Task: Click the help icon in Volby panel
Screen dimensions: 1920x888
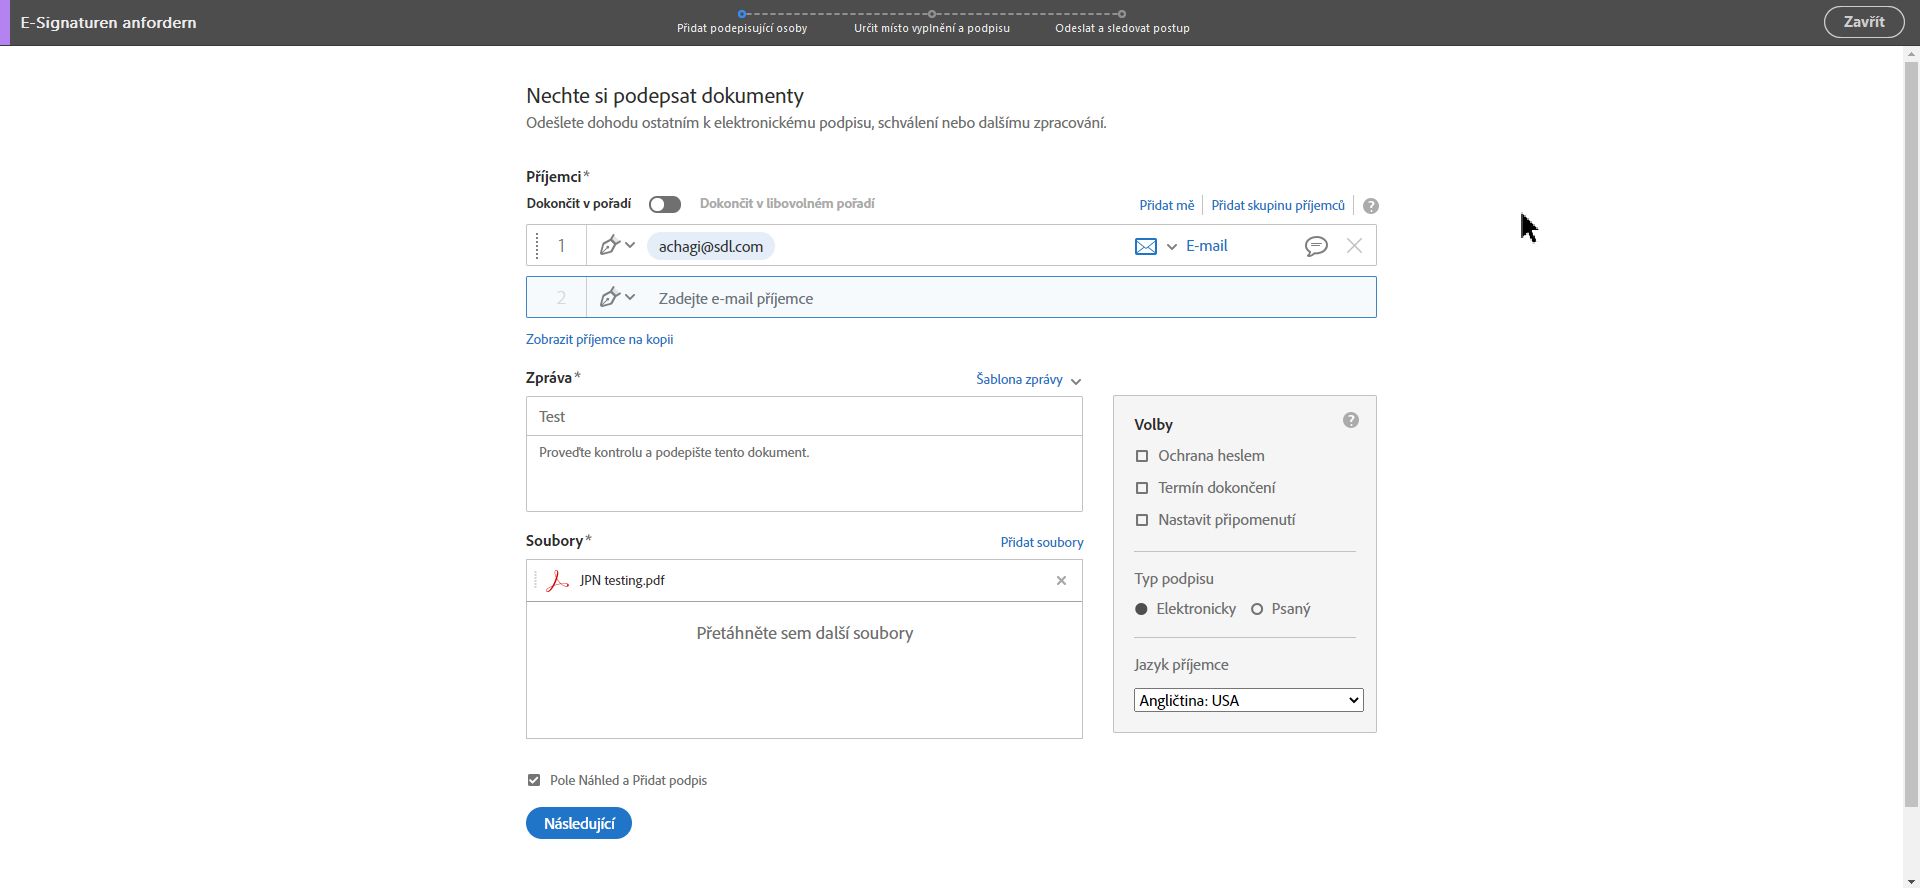Action: (x=1350, y=421)
